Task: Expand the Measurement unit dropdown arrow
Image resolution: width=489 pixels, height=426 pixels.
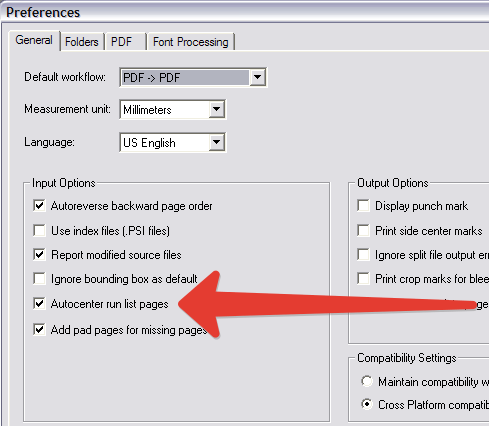Action: [217, 109]
